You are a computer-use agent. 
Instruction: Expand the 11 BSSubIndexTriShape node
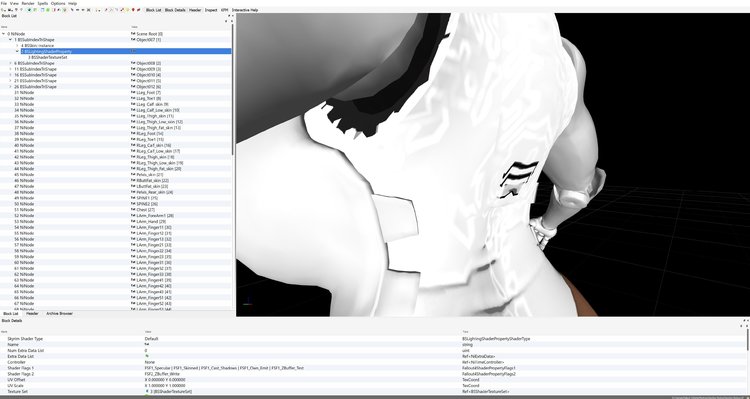pos(11,69)
